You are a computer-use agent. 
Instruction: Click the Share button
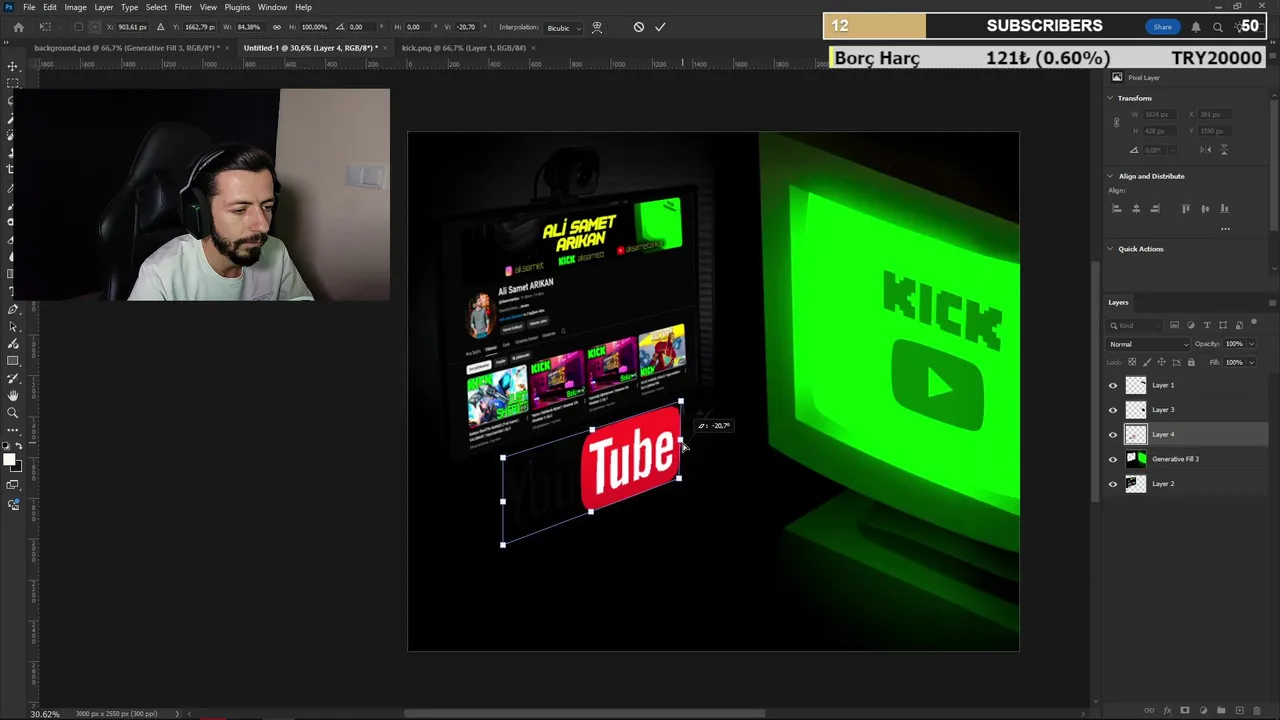(1162, 27)
